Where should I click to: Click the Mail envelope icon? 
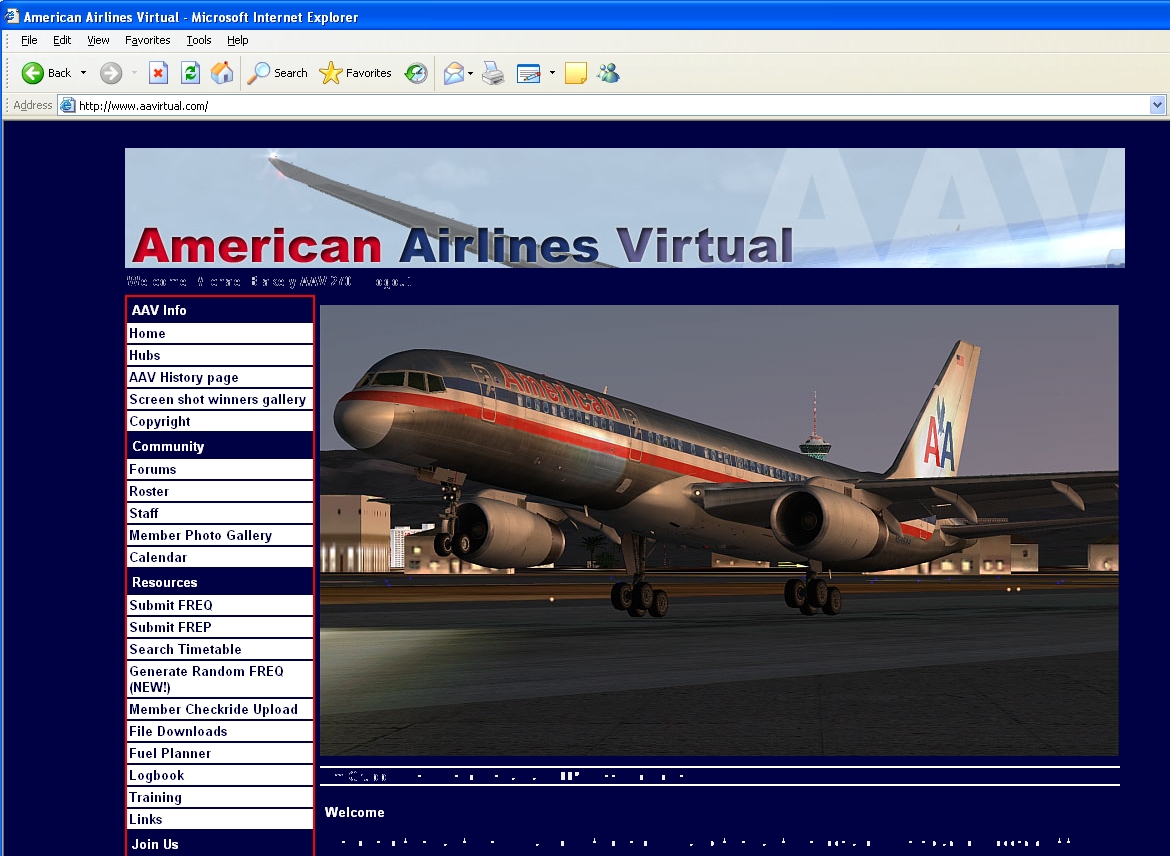pos(454,73)
